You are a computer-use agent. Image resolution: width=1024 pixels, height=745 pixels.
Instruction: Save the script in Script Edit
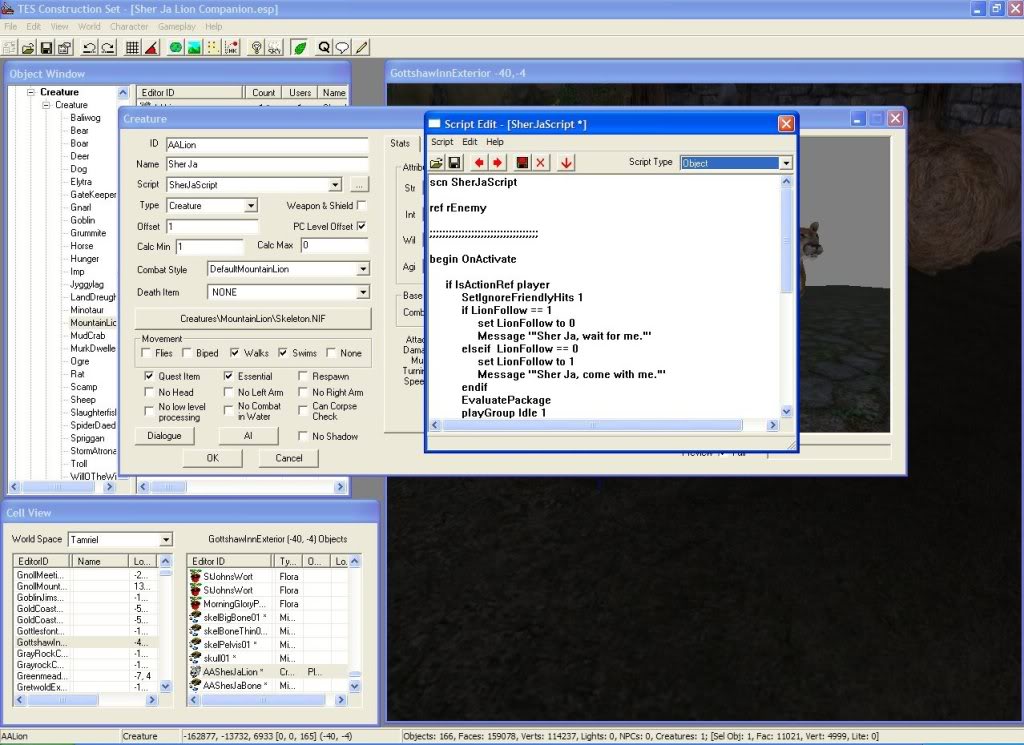pos(455,163)
